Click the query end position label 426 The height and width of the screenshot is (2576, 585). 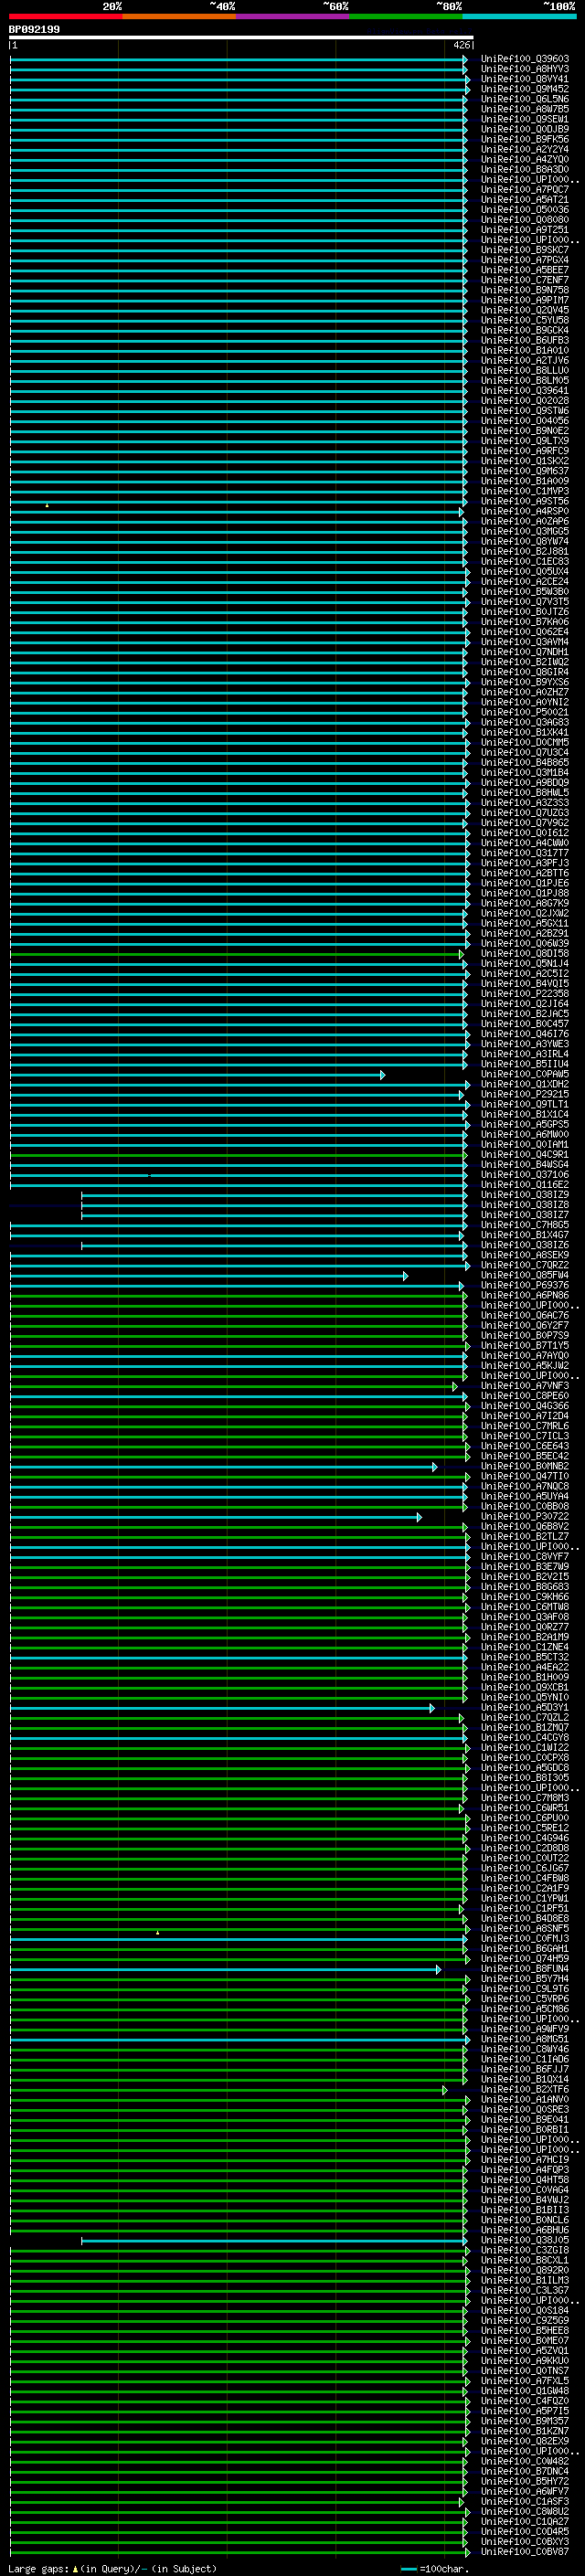click(x=461, y=45)
